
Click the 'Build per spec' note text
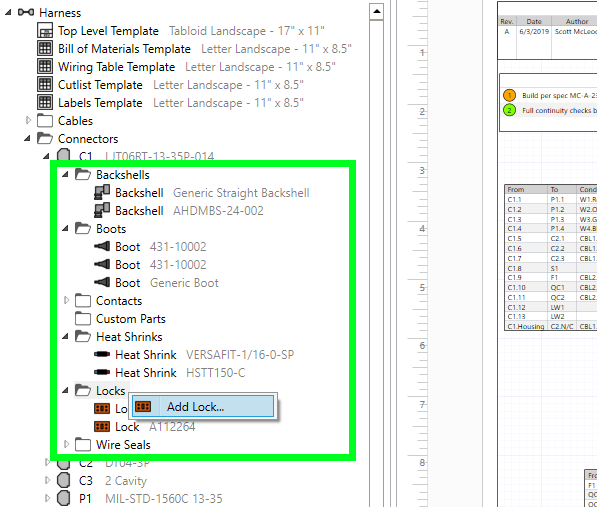click(559, 96)
